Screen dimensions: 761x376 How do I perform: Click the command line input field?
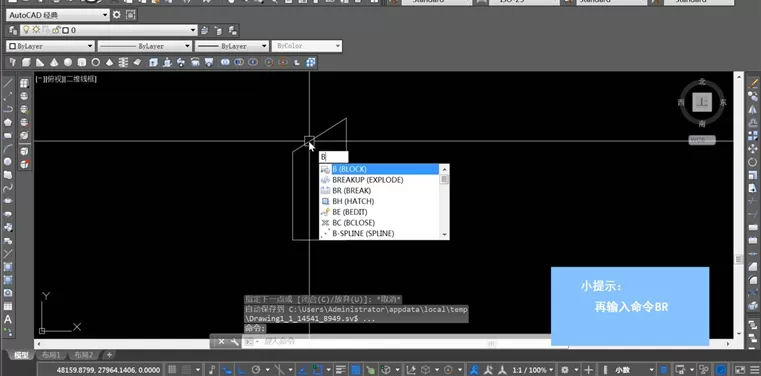374,342
